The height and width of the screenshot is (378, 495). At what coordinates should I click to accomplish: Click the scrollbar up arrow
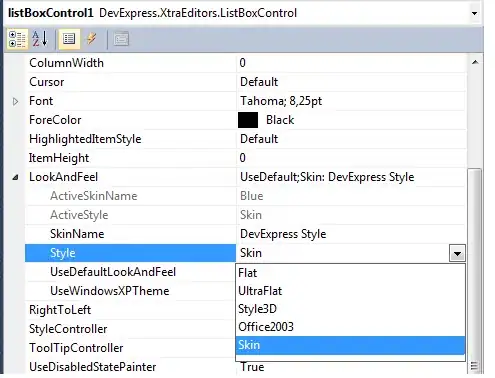click(475, 62)
